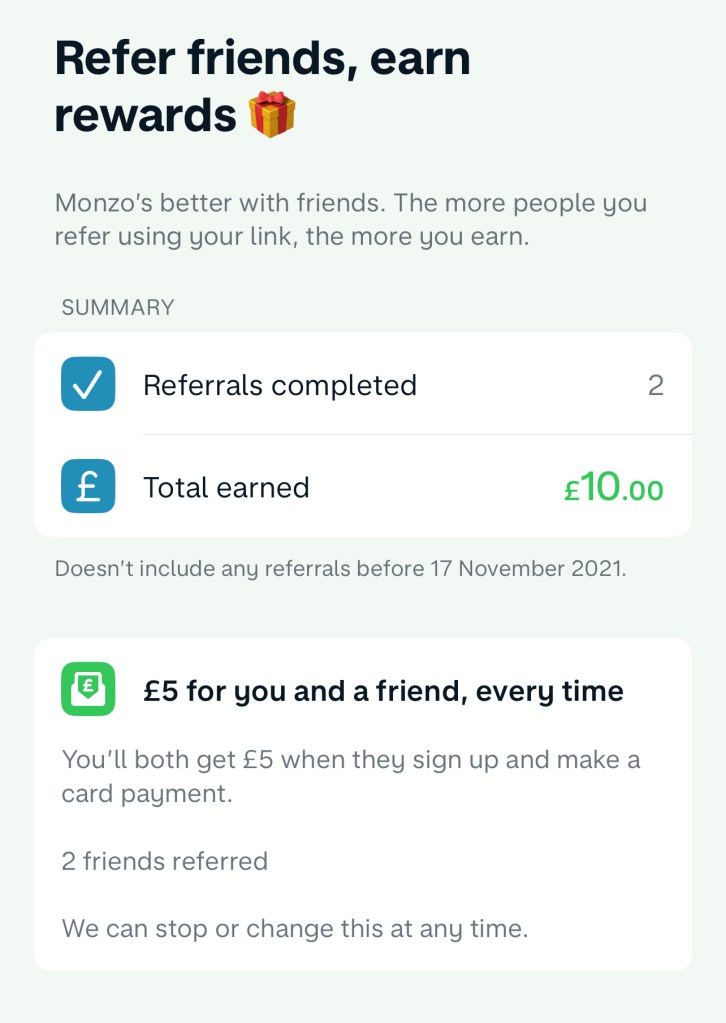
Task: Click the blue pound sign Total earned icon
Action: [88, 487]
